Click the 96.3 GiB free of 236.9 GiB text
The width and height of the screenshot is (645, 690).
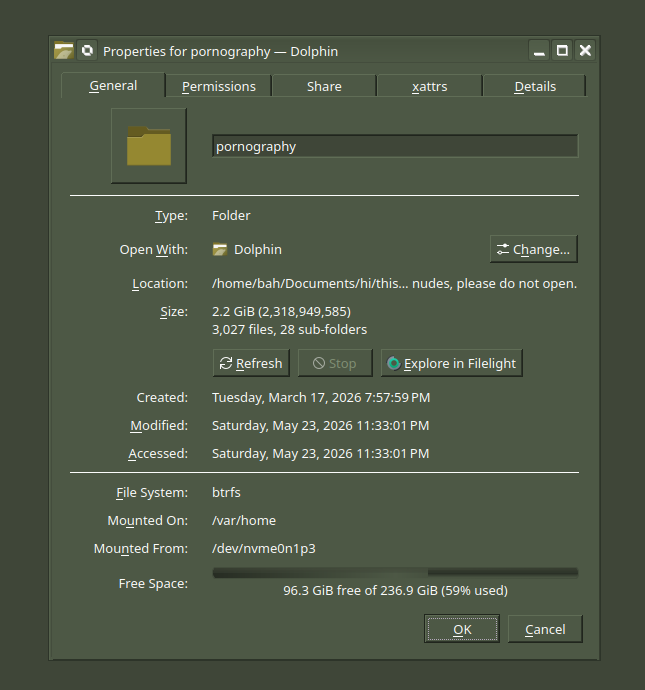(396, 591)
